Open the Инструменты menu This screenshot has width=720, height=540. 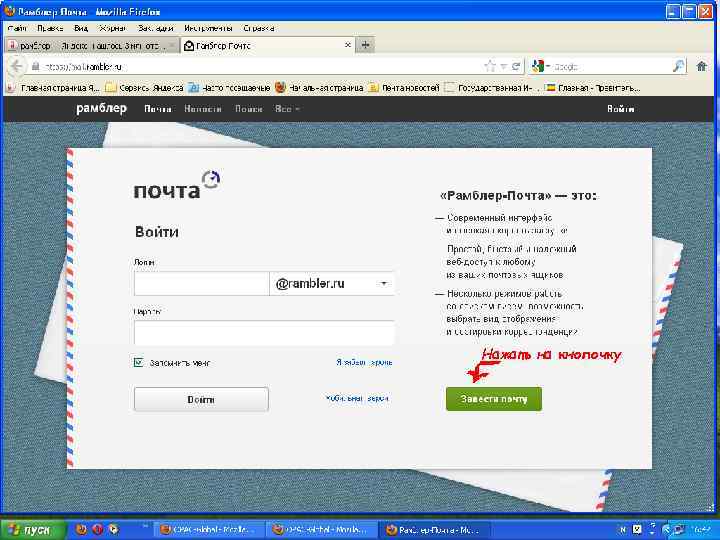(208, 28)
